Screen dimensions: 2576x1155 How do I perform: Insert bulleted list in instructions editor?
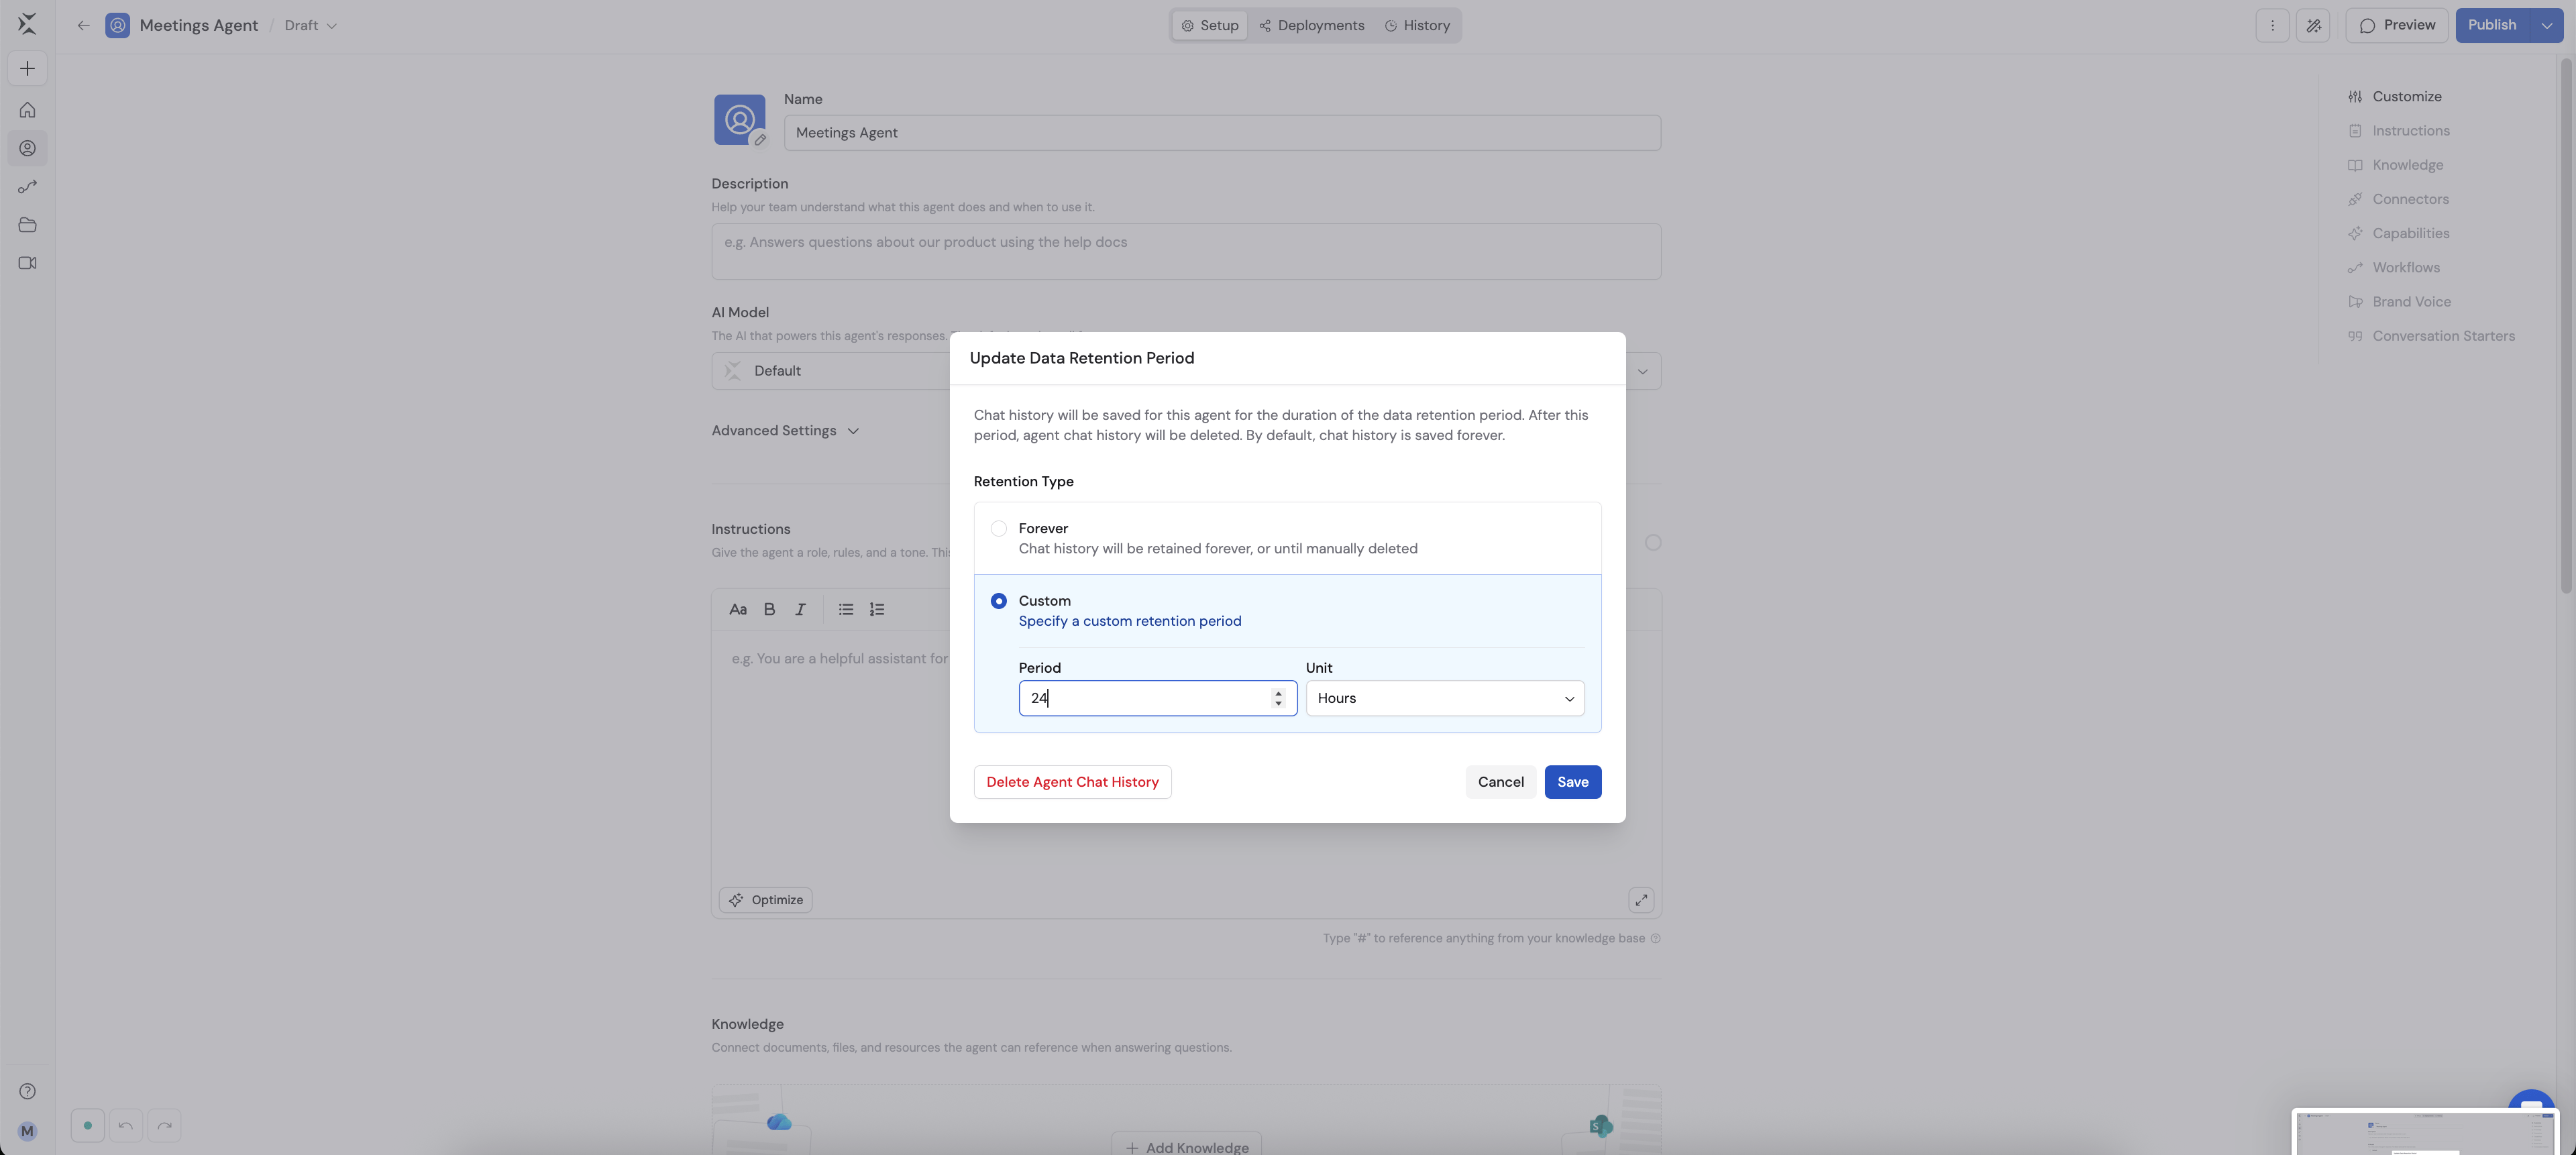846,609
